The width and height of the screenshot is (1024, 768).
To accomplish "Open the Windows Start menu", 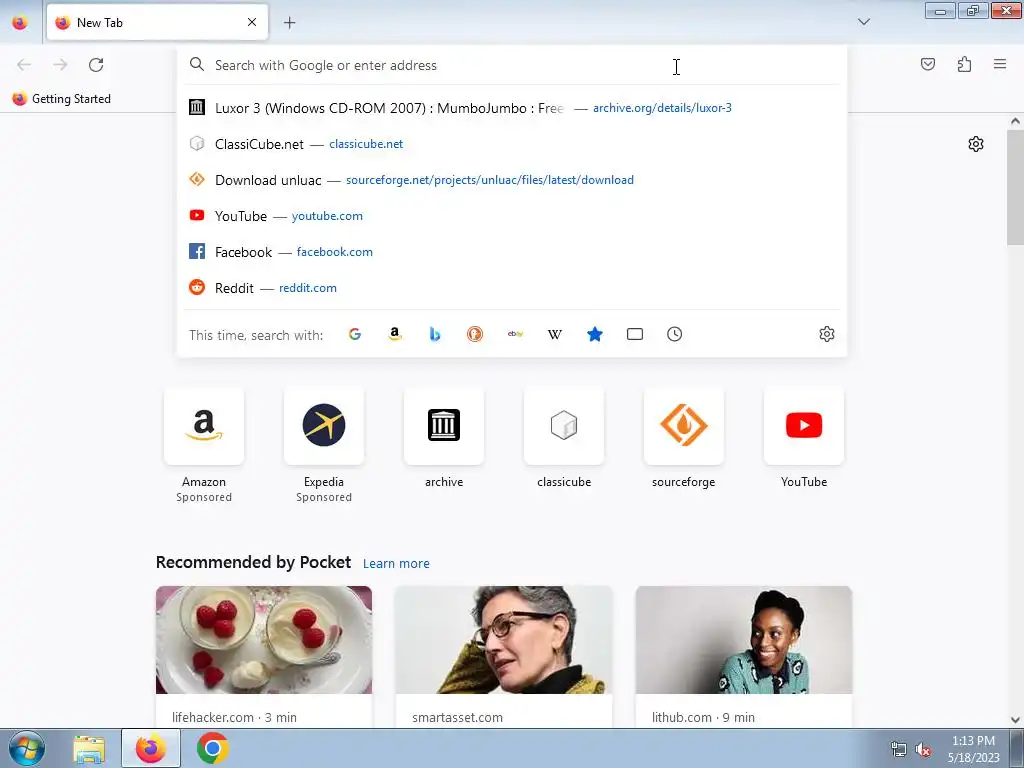I will tap(27, 748).
